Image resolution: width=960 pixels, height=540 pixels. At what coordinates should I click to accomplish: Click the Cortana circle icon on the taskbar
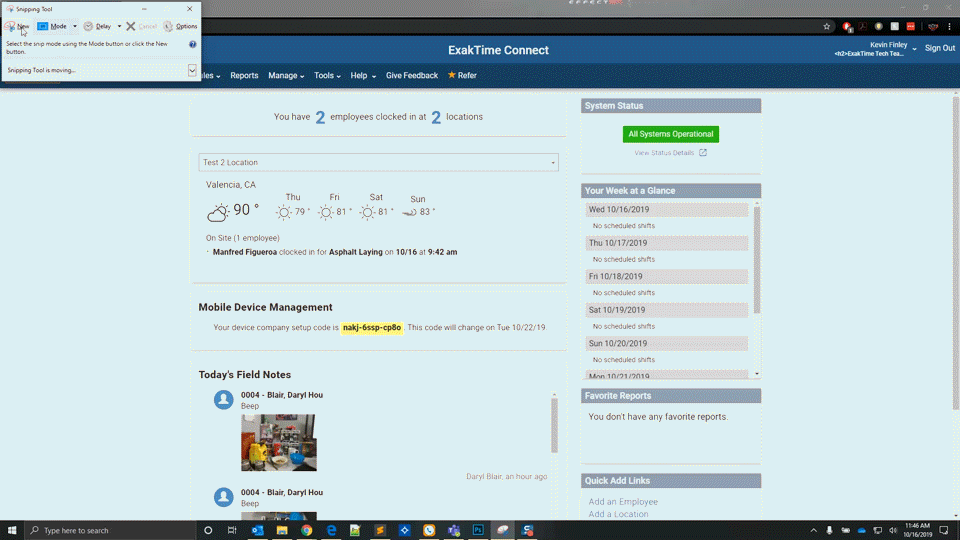(x=208, y=530)
